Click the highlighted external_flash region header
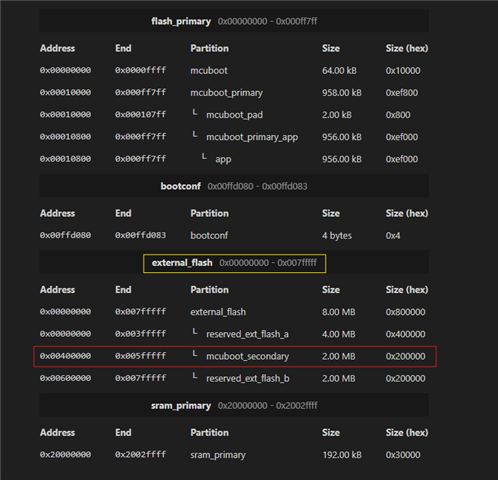This screenshot has height=480, width=498. [234, 263]
